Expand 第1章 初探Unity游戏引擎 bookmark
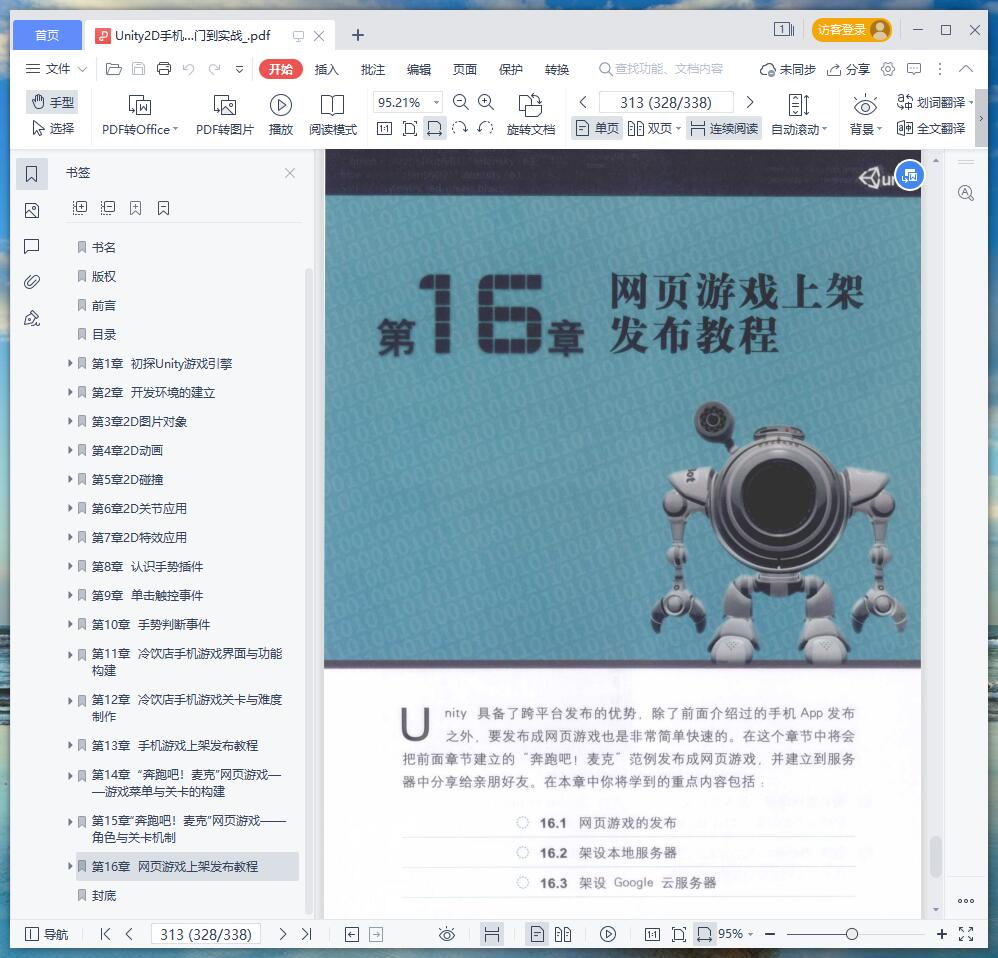This screenshot has width=998, height=958. (70, 363)
